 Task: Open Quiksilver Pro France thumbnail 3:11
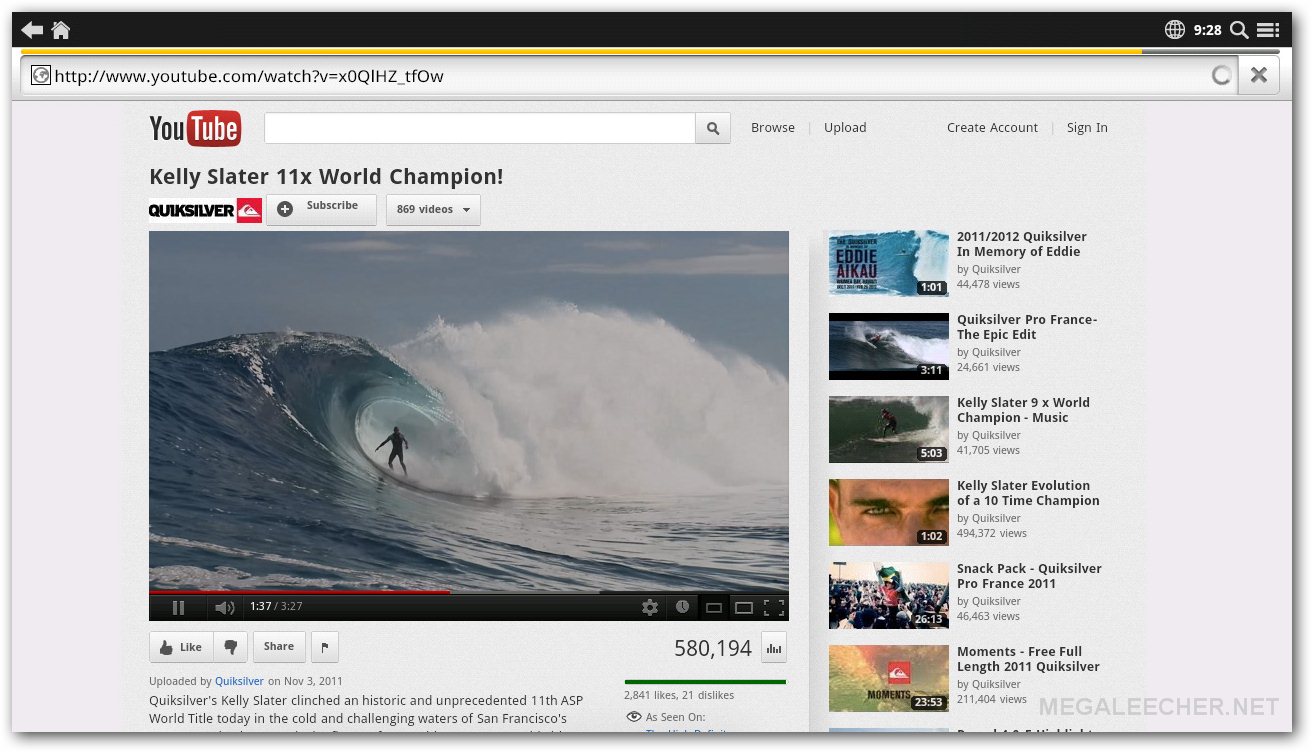(889, 346)
